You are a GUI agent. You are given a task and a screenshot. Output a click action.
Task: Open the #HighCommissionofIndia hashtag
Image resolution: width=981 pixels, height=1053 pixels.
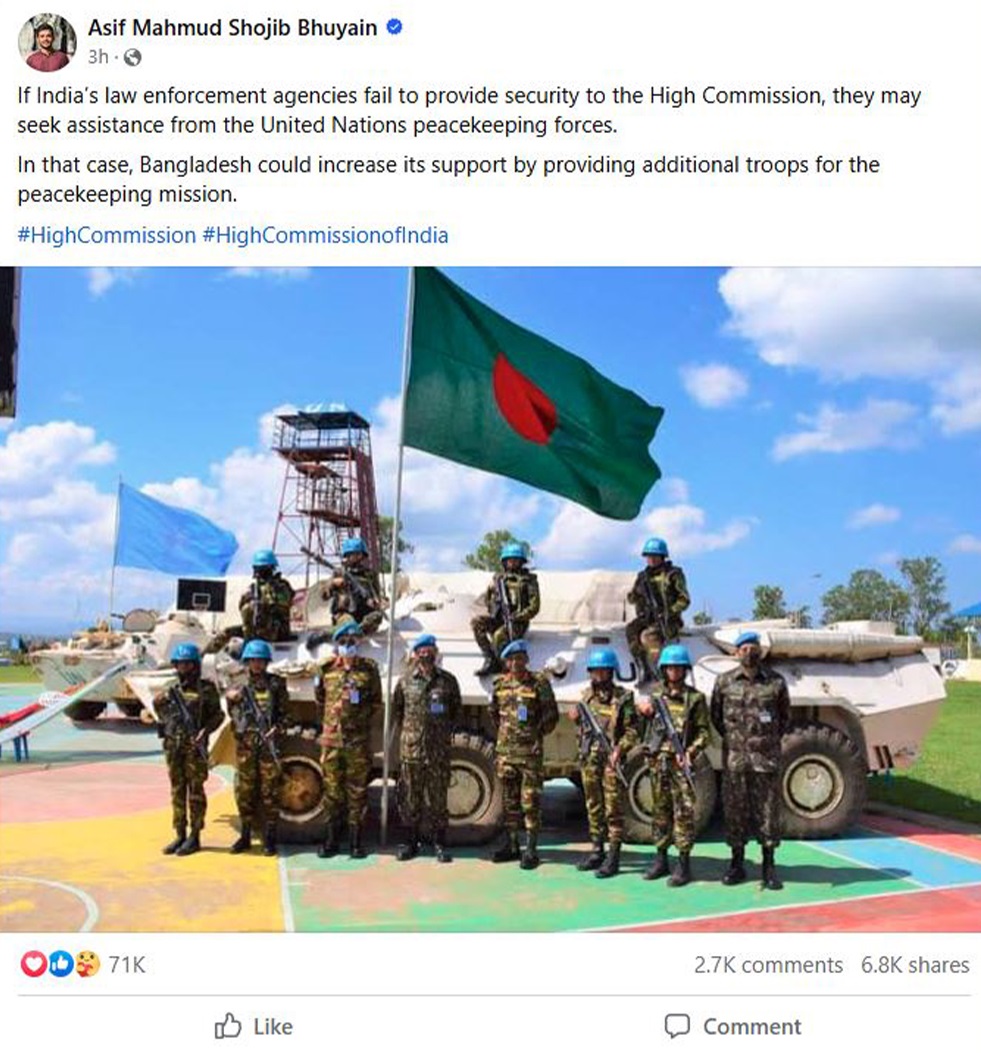(x=325, y=235)
